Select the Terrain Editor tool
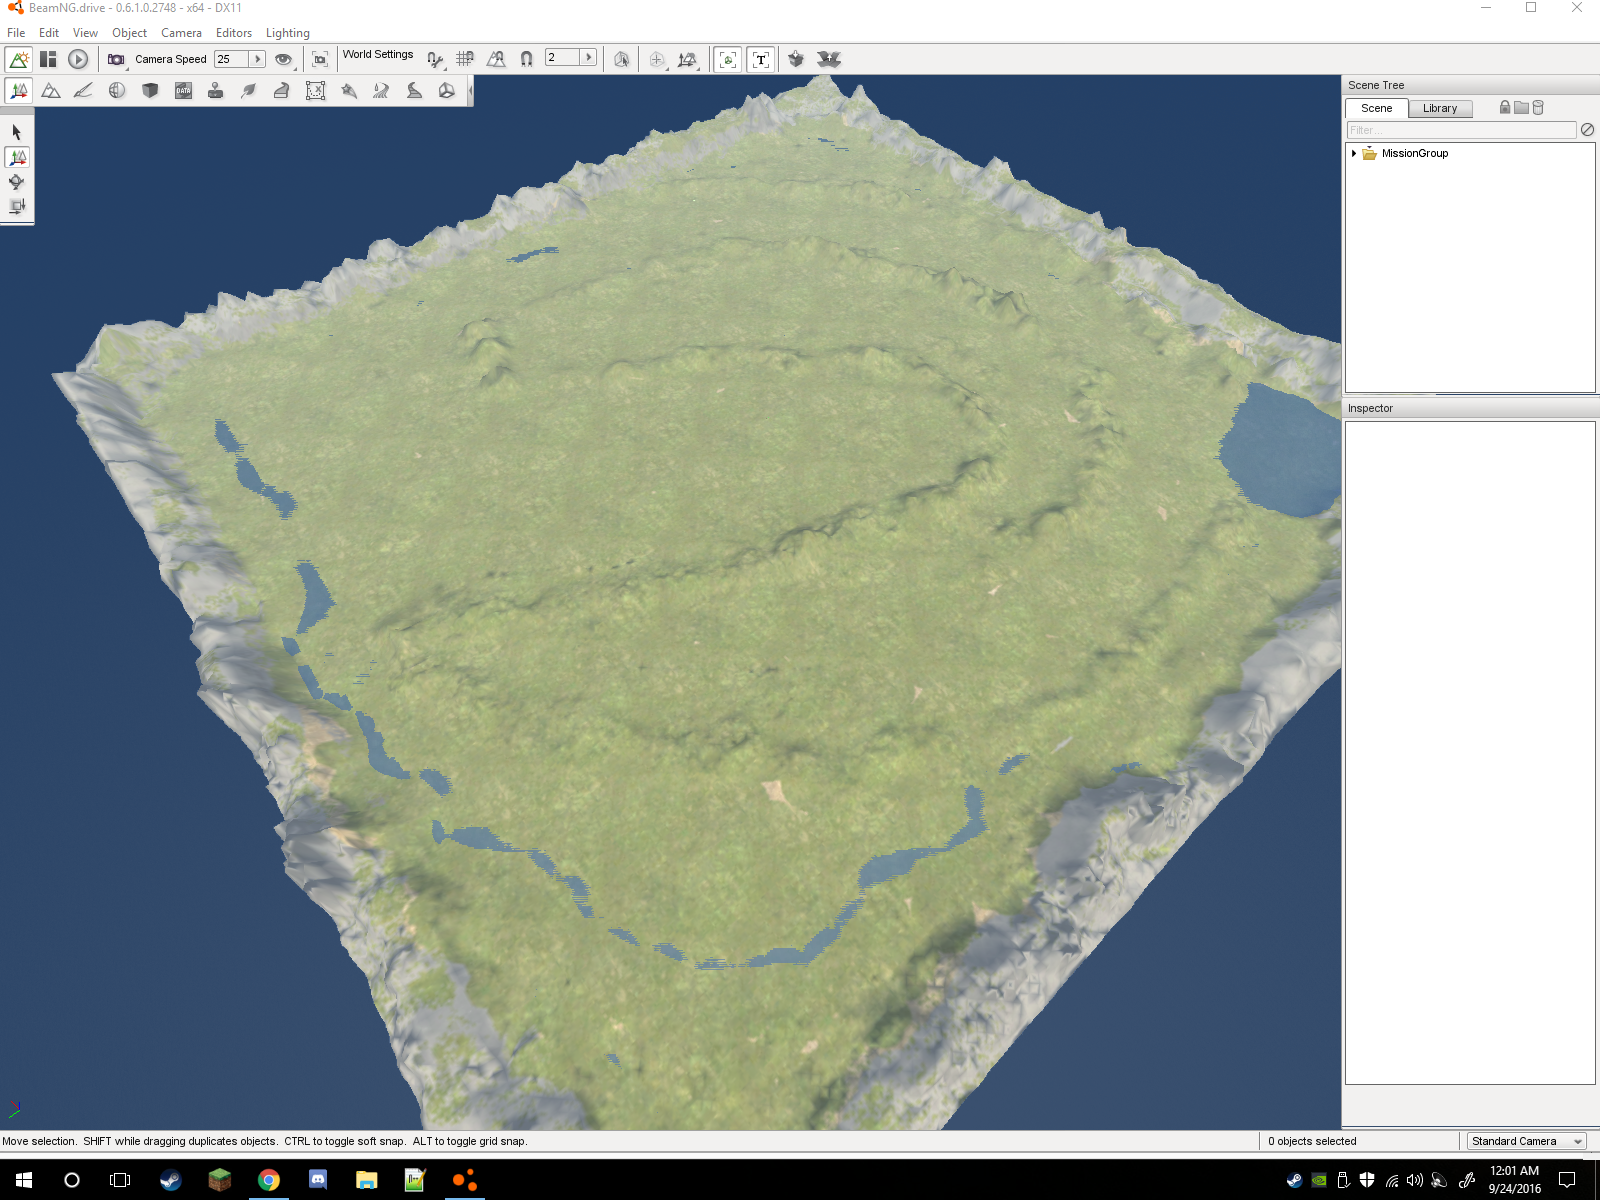This screenshot has width=1600, height=1200. (x=51, y=91)
